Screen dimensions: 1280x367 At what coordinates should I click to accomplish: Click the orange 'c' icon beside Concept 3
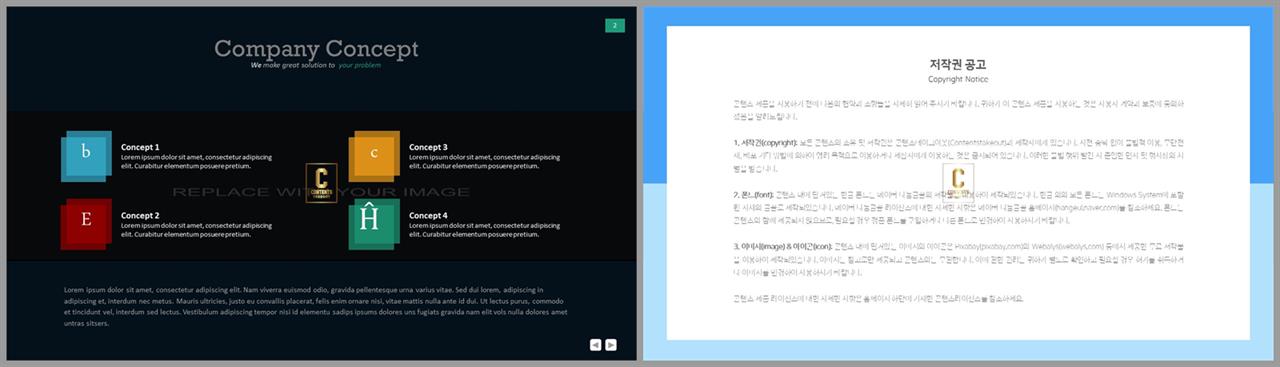374,156
